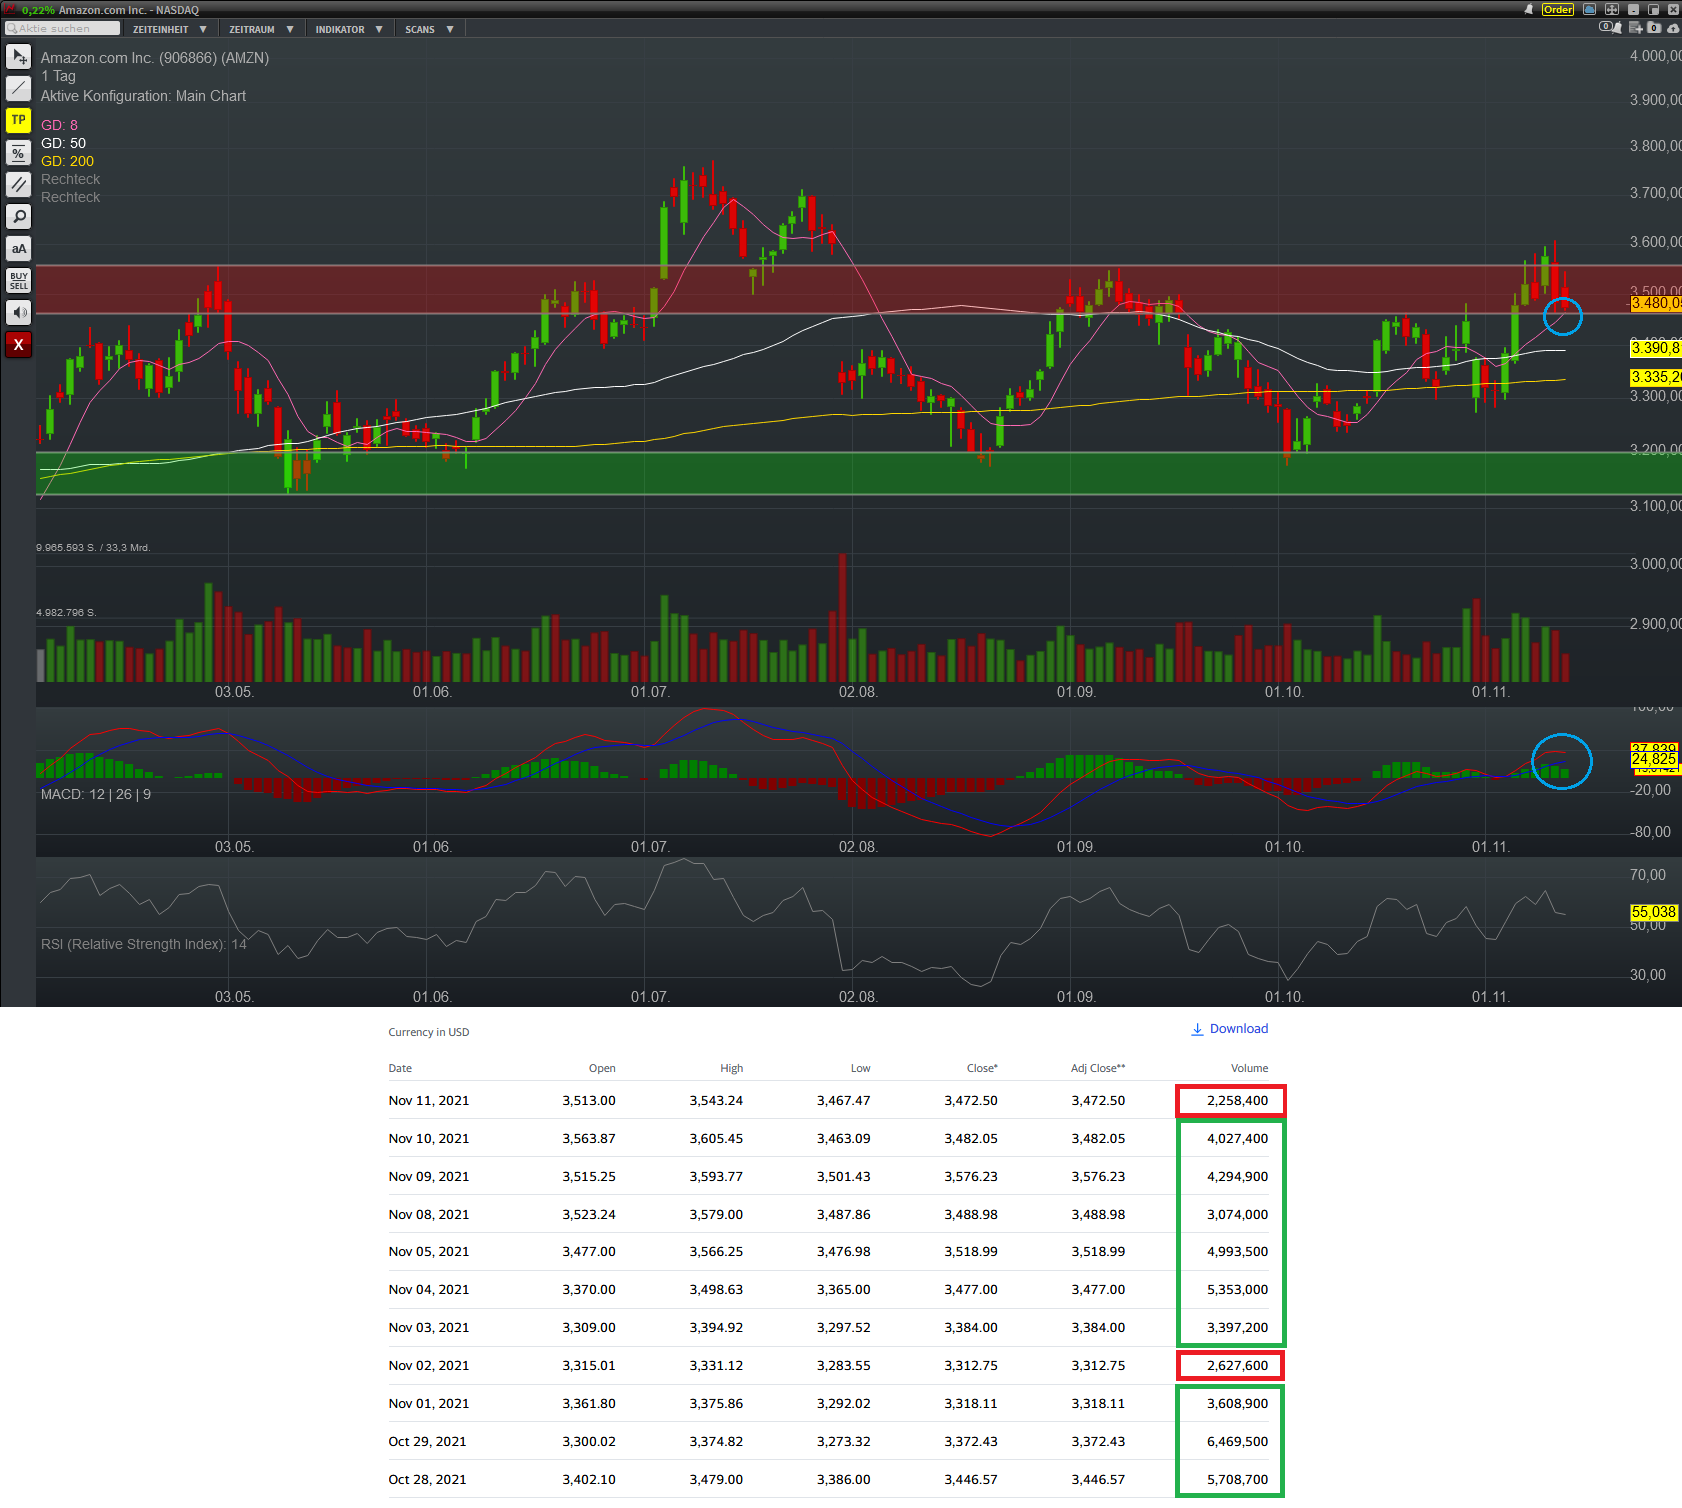Click the 55,038 RSI value label
This screenshot has height=1508, width=1682.
click(1654, 912)
